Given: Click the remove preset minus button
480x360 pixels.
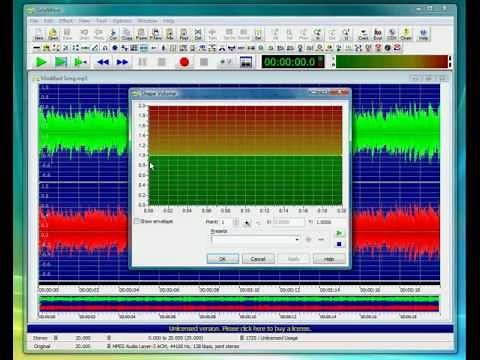Looking at the screenshot, I should click(321, 239).
